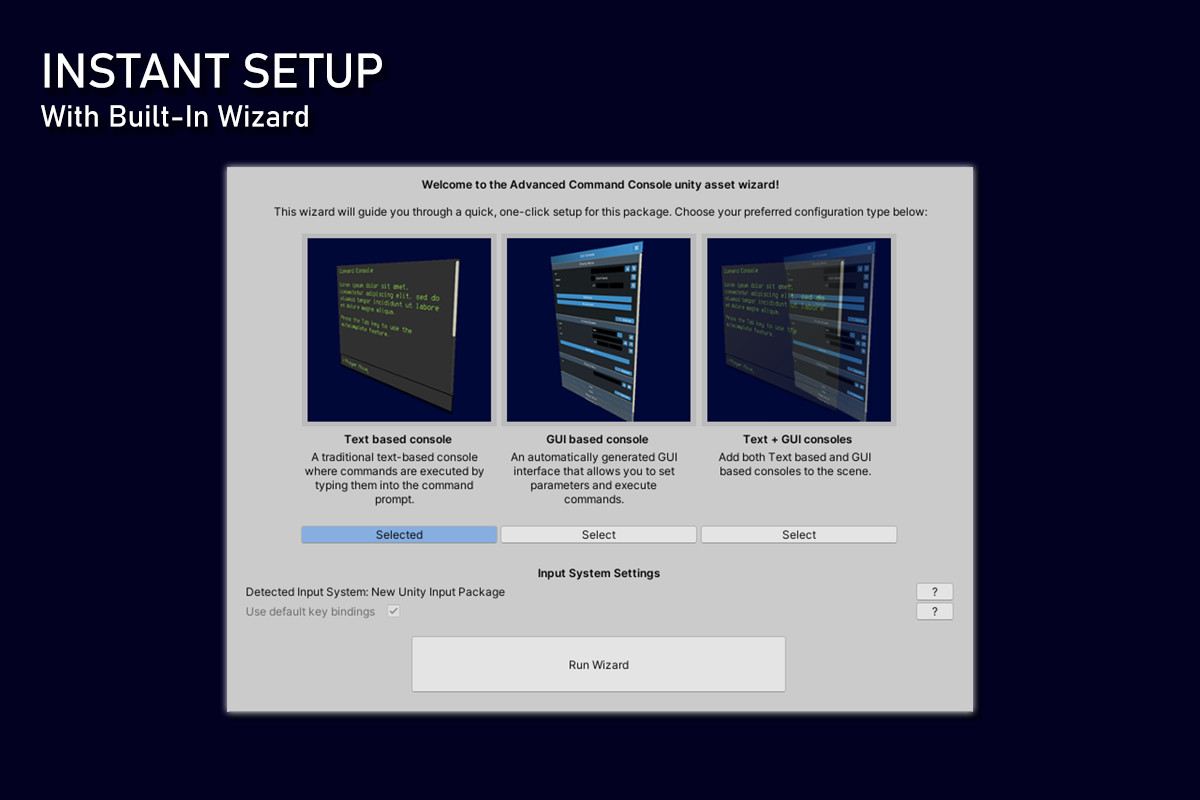Open help for Use default key bindings

(x=934, y=611)
